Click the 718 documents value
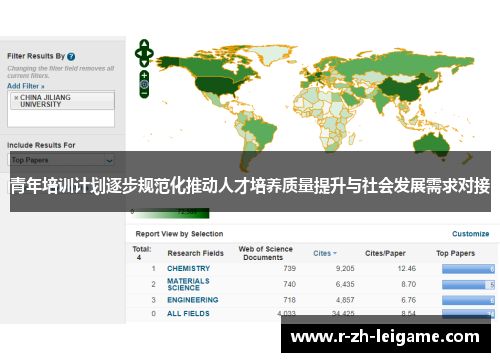The height and width of the screenshot is (362, 500). coord(290,300)
